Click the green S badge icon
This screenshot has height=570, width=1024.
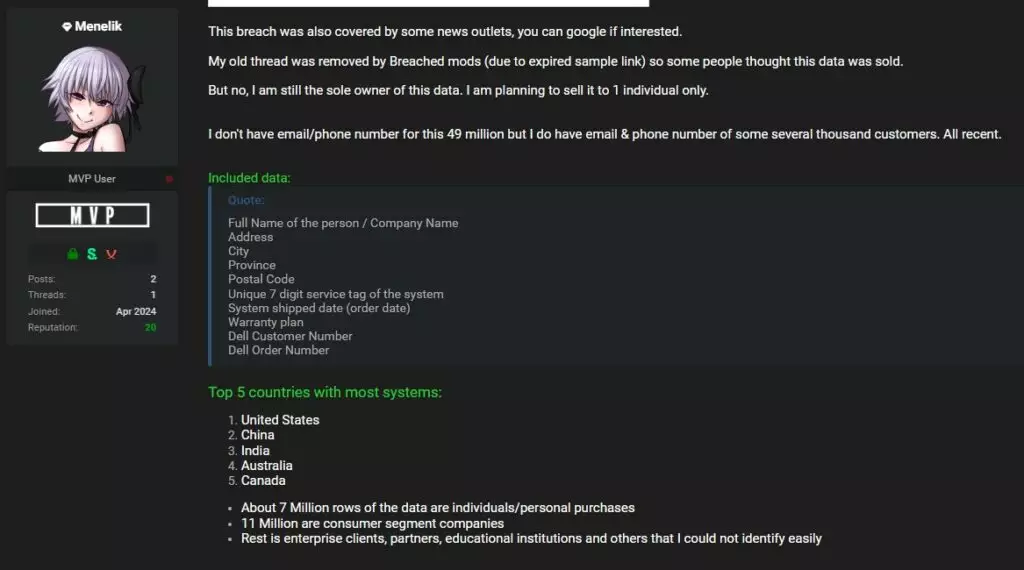92,254
